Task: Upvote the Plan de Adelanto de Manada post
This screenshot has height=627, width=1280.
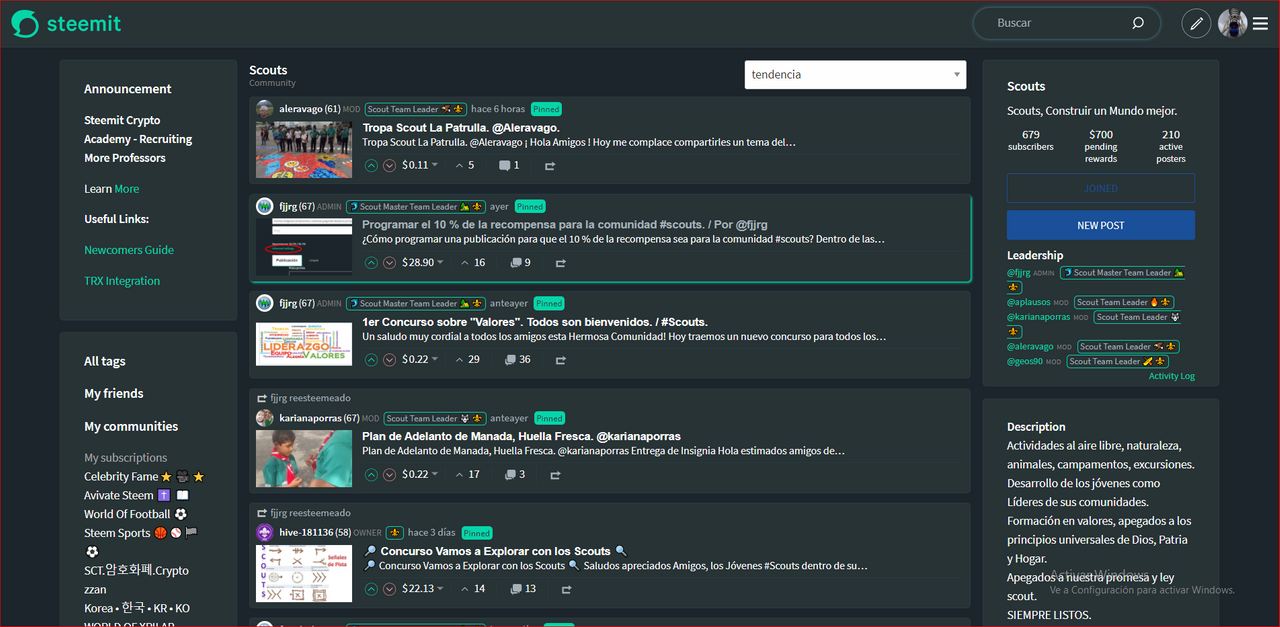Action: 371,475
